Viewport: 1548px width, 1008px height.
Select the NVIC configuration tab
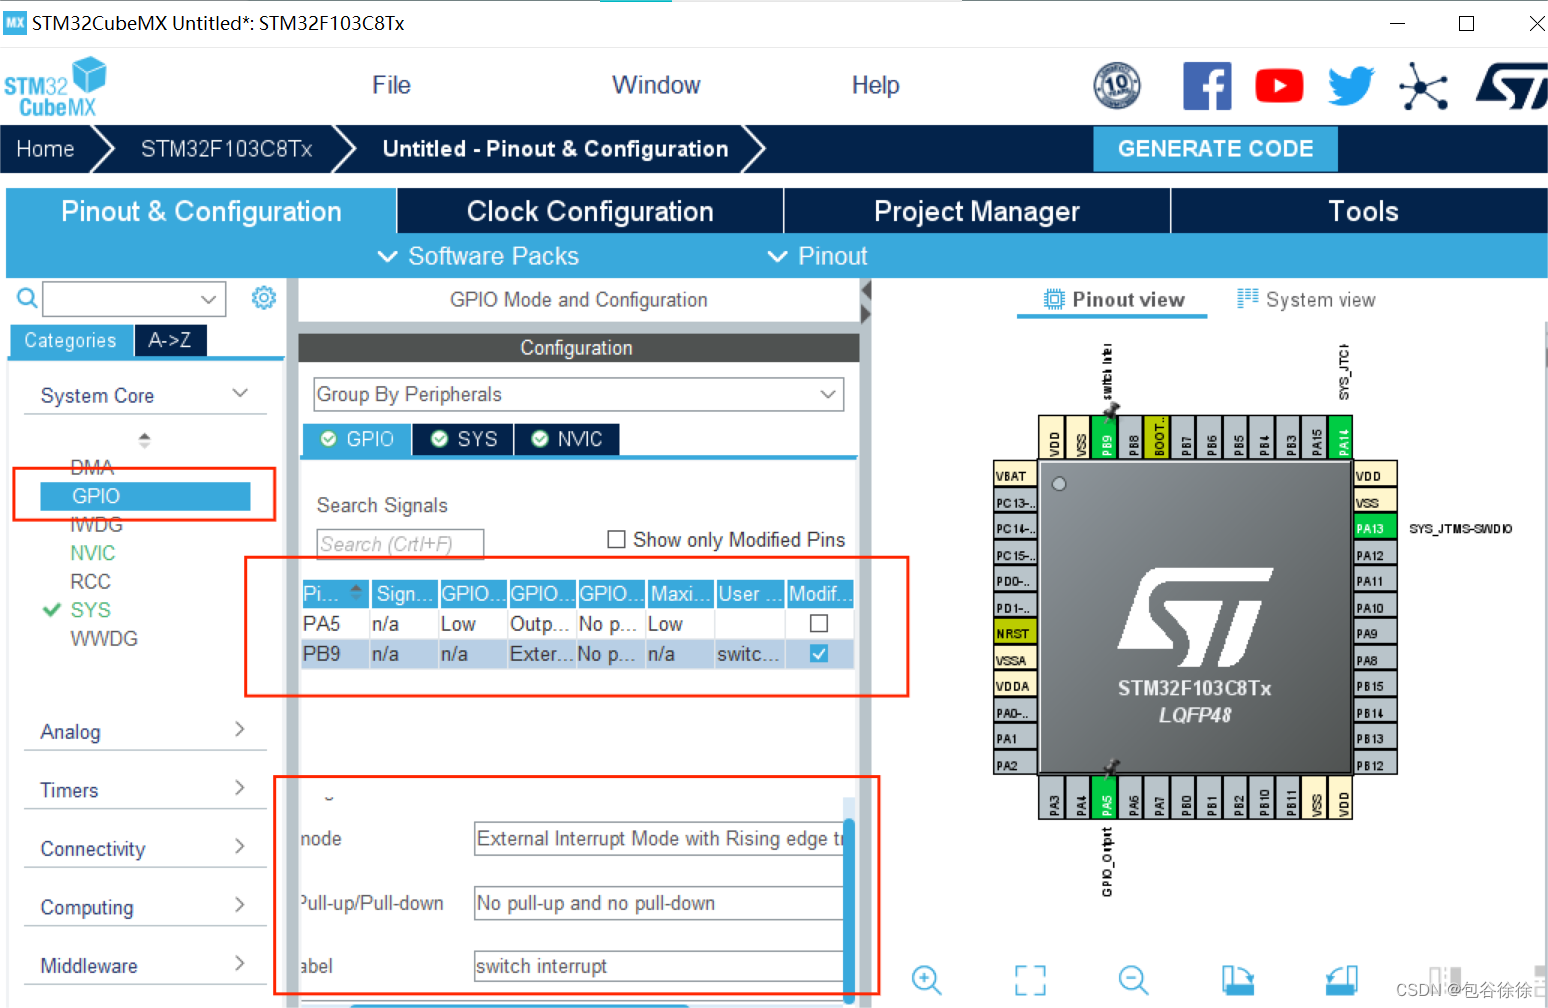click(x=567, y=439)
